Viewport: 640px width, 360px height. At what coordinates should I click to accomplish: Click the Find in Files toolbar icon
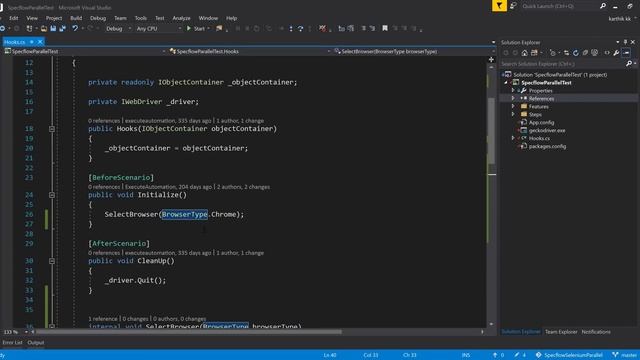(x=219, y=29)
